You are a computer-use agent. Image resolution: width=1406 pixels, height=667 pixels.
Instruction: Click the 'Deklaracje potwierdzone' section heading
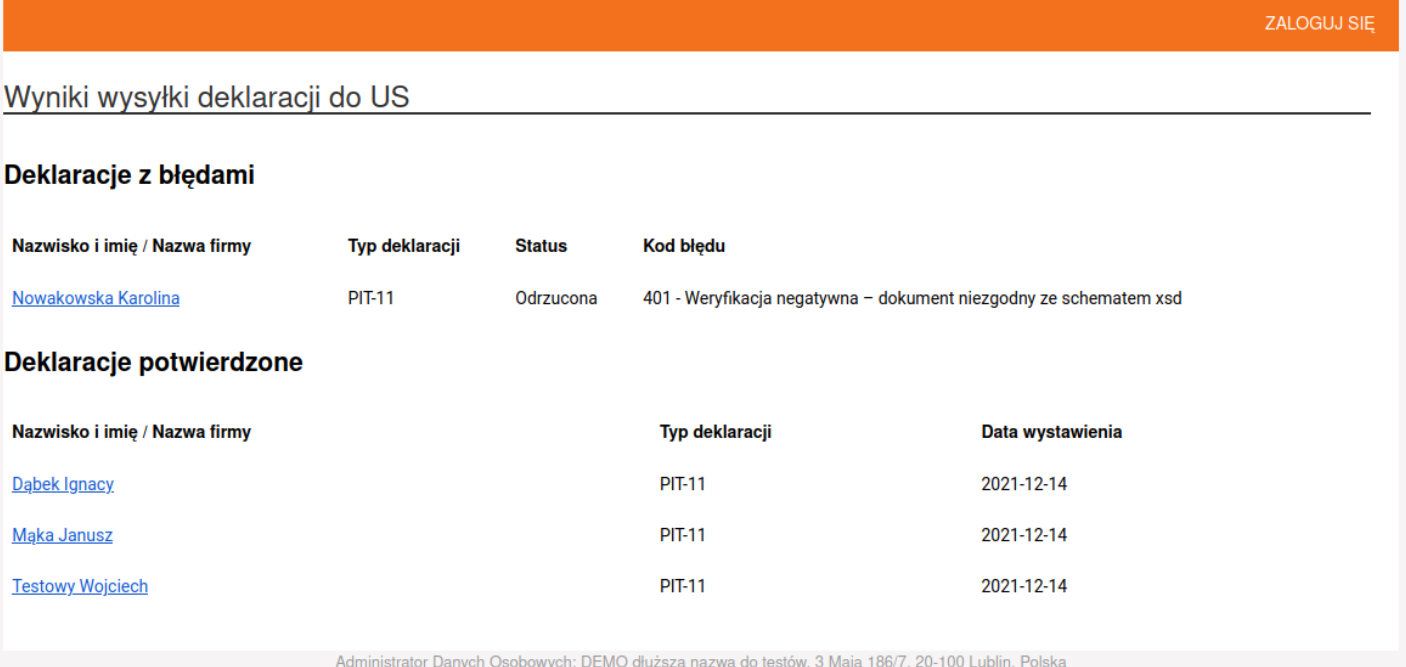153,363
